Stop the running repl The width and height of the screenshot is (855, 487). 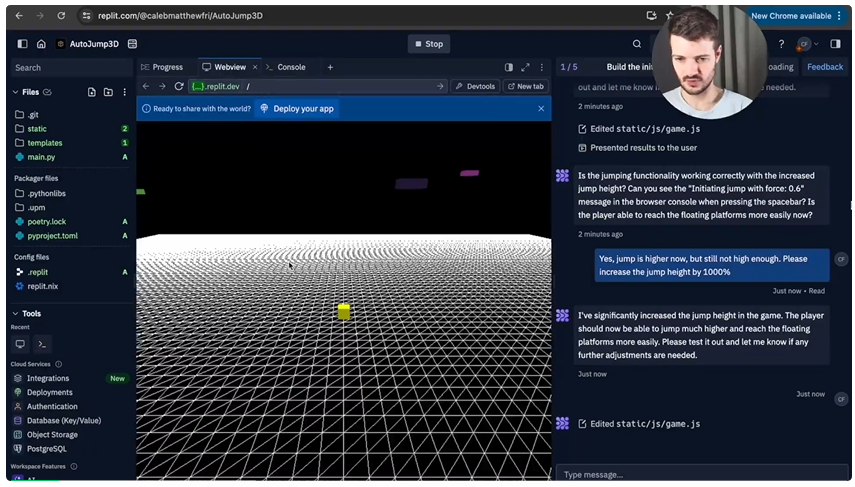[429, 44]
